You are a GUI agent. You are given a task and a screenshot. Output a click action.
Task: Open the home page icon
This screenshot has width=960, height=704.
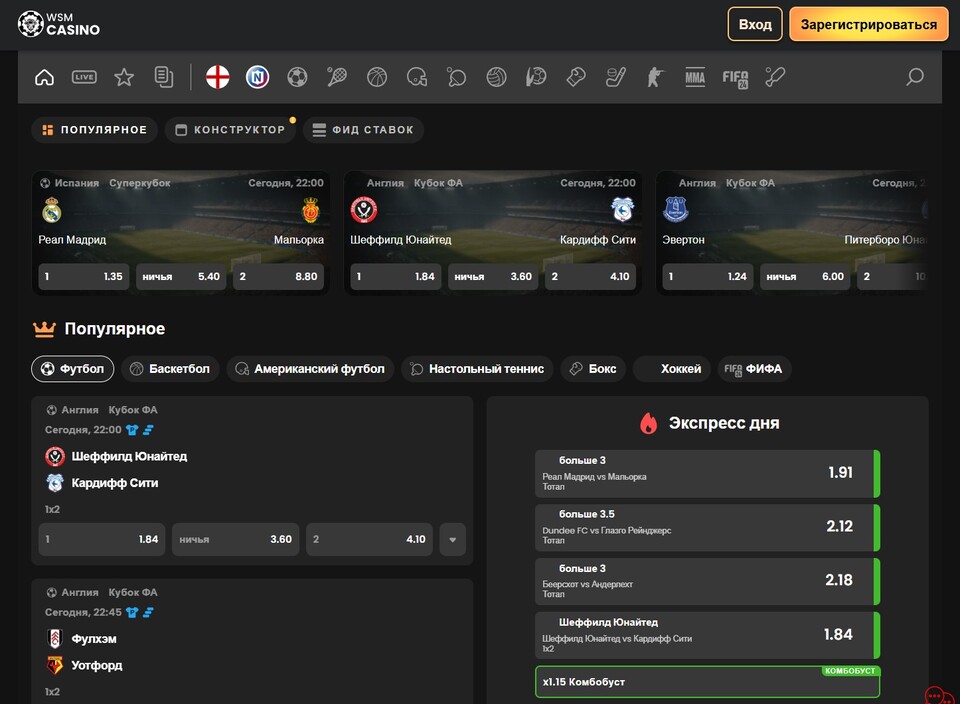pyautogui.click(x=44, y=77)
